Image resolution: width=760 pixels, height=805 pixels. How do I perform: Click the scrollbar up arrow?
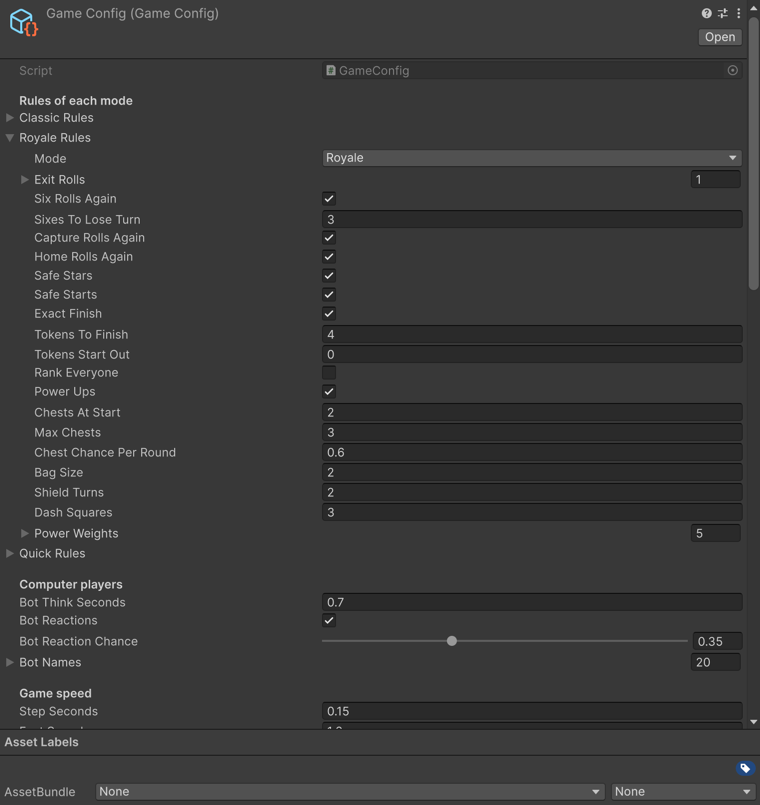point(753,8)
